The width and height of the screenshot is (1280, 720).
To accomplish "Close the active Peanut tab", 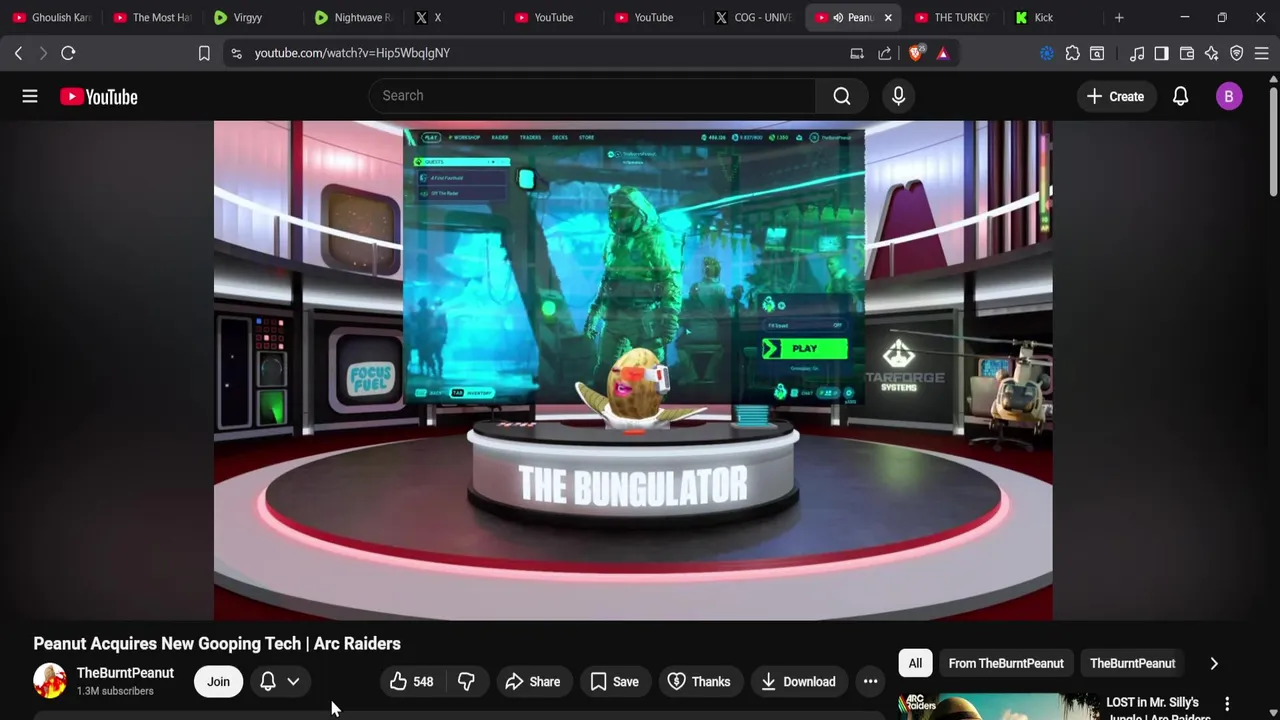I will (x=888, y=17).
